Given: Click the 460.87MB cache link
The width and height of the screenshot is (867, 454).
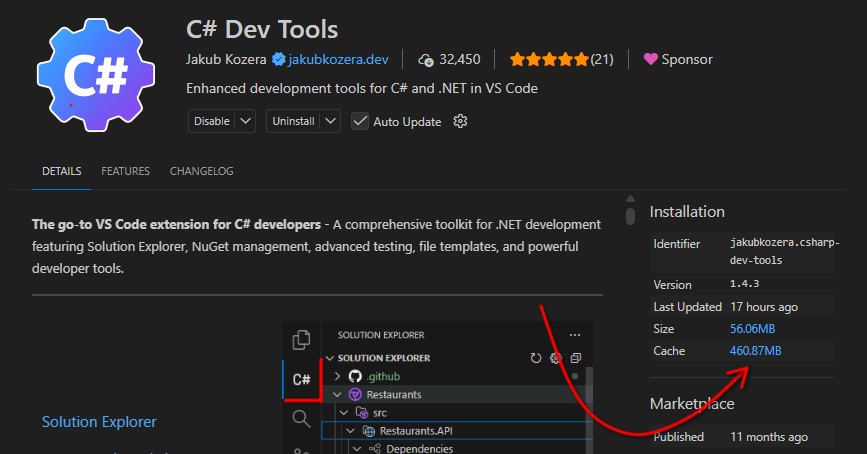Looking at the screenshot, I should pyautogui.click(x=755, y=351).
